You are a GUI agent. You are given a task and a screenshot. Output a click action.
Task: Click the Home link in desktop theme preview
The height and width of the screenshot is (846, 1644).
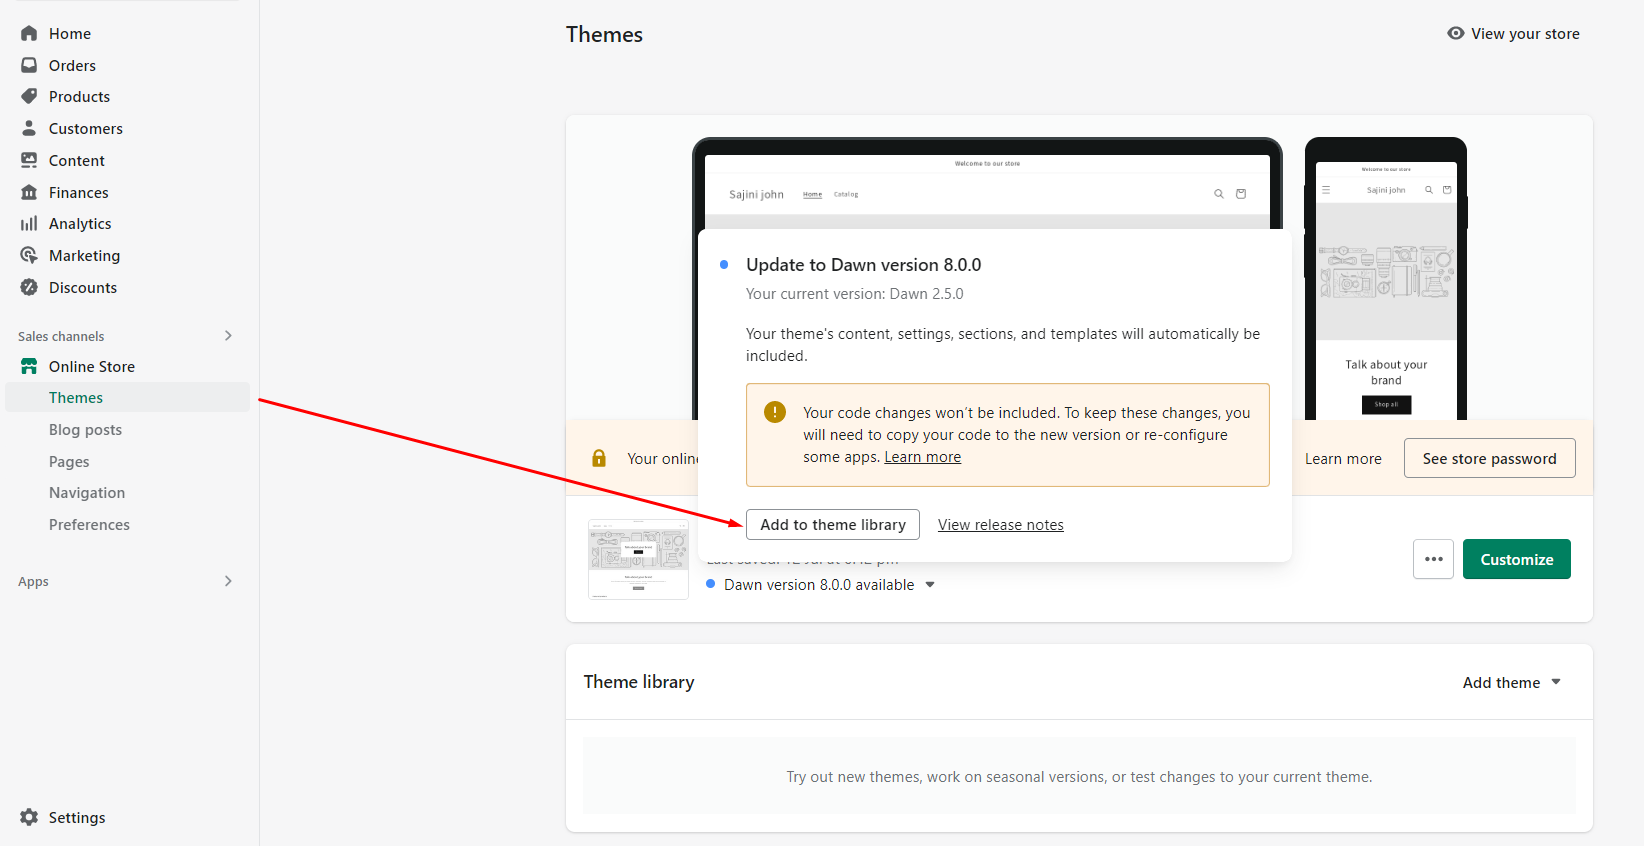[x=812, y=194]
